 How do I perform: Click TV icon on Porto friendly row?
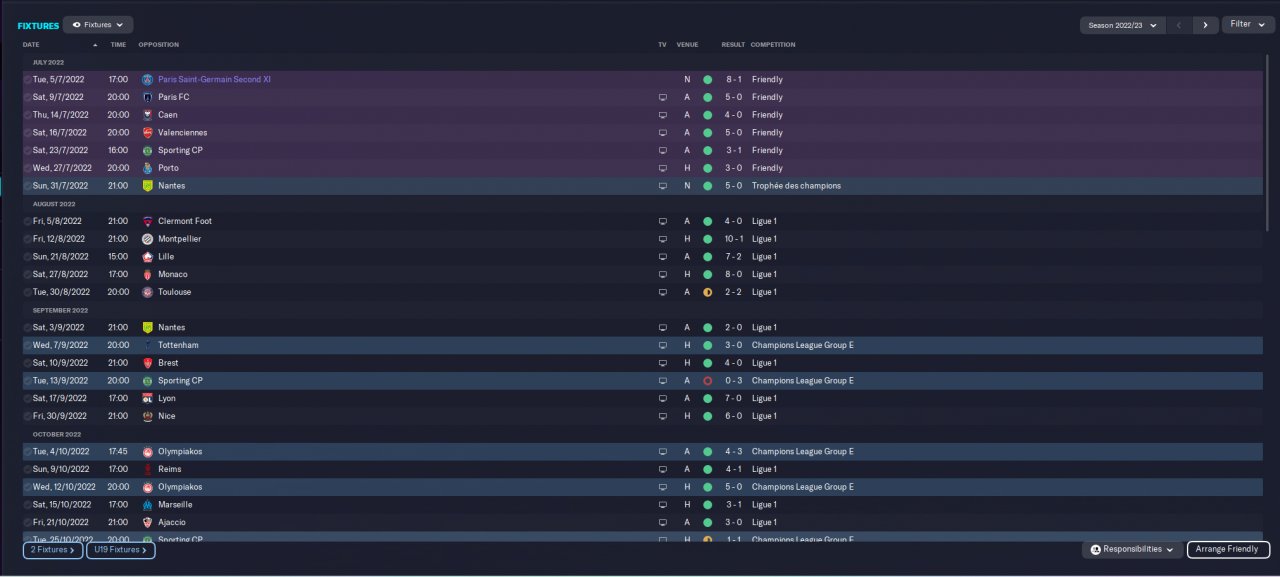662,168
